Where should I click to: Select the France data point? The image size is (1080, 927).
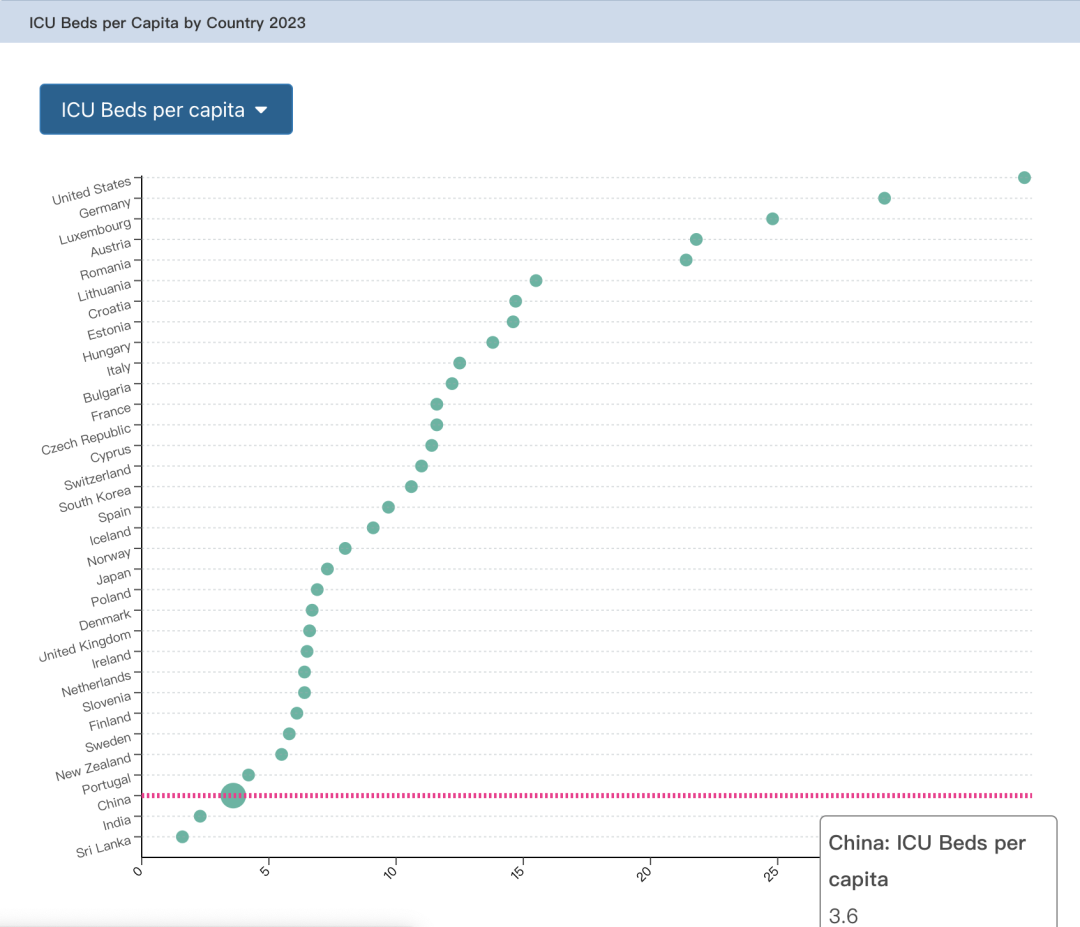(x=437, y=404)
